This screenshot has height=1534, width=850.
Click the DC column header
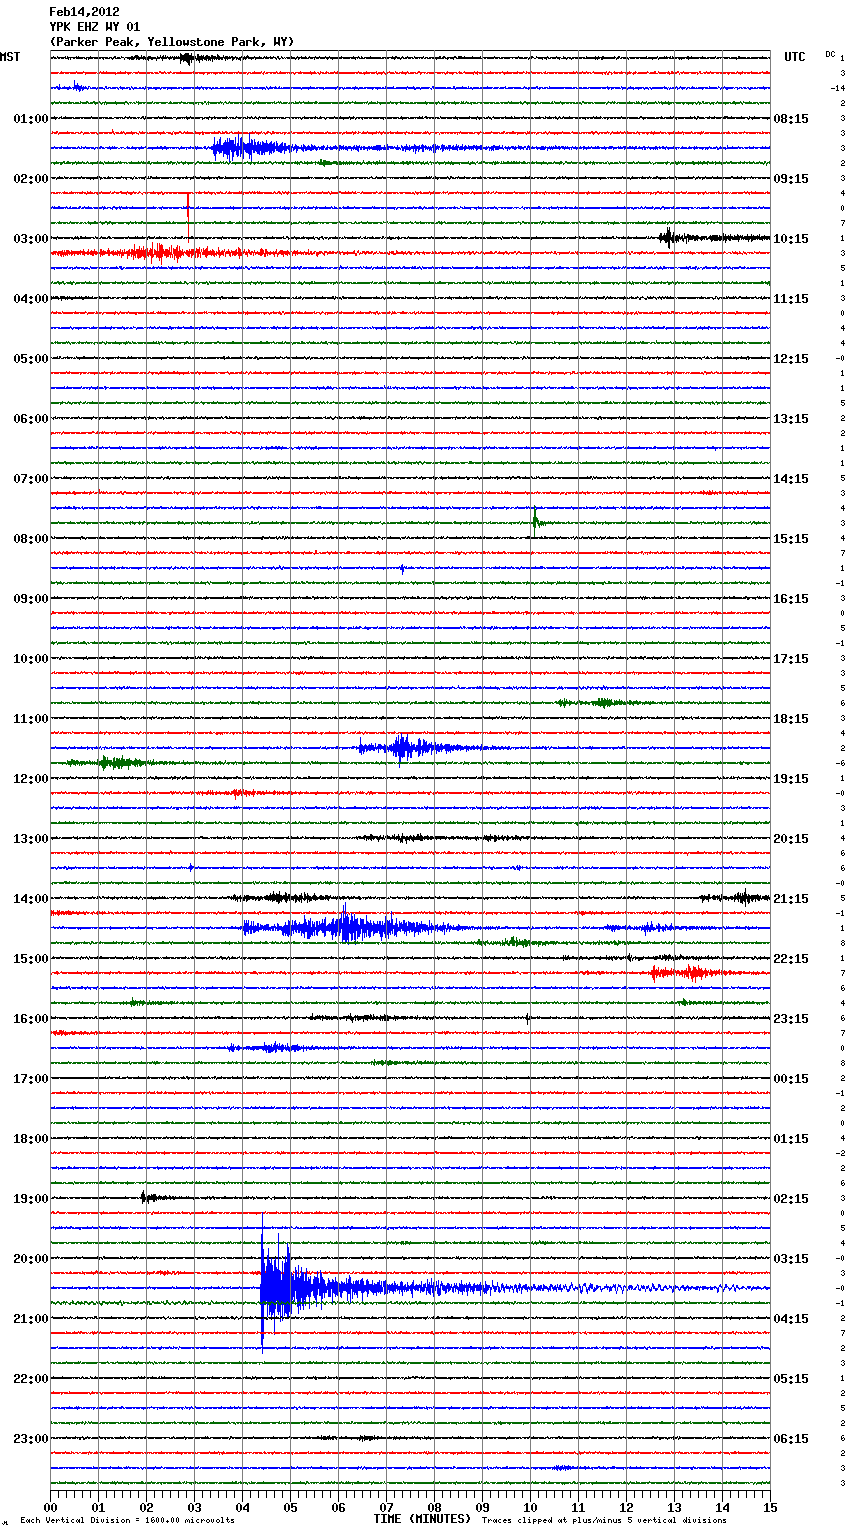[x=830, y=54]
